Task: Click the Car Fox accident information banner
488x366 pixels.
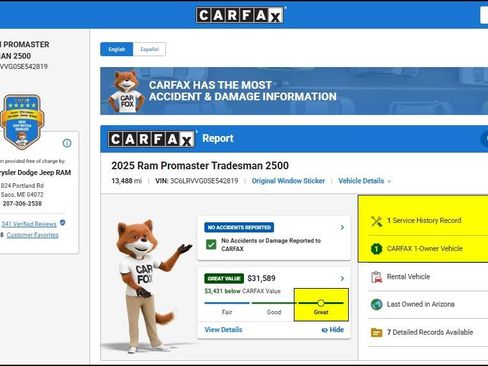Action: (294, 91)
